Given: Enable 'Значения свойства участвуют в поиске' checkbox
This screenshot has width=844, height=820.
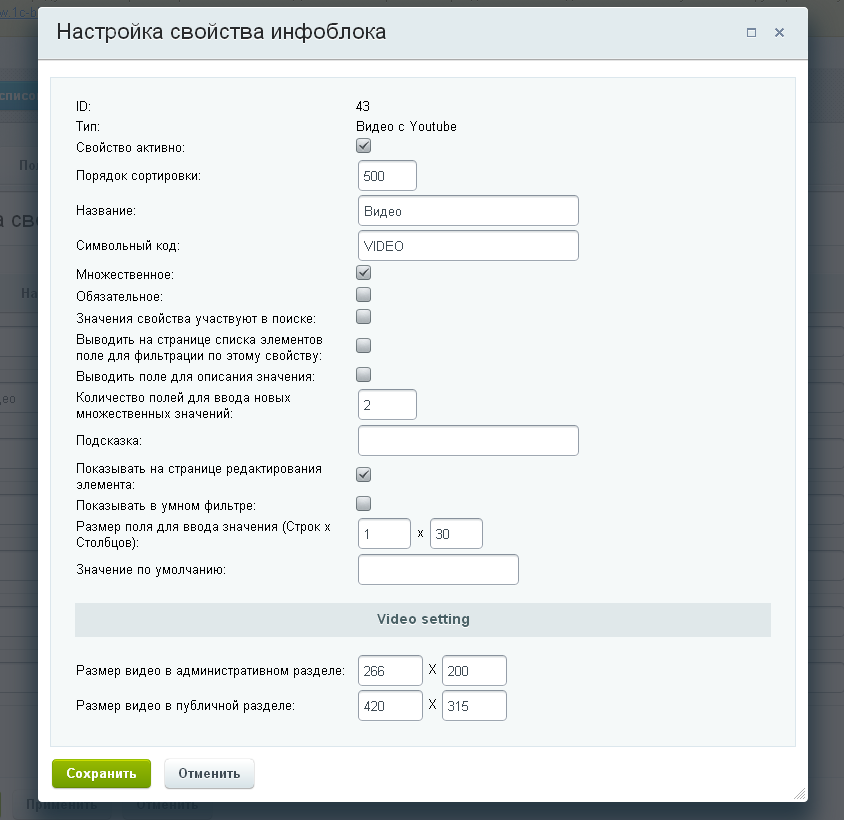Looking at the screenshot, I should pyautogui.click(x=364, y=317).
